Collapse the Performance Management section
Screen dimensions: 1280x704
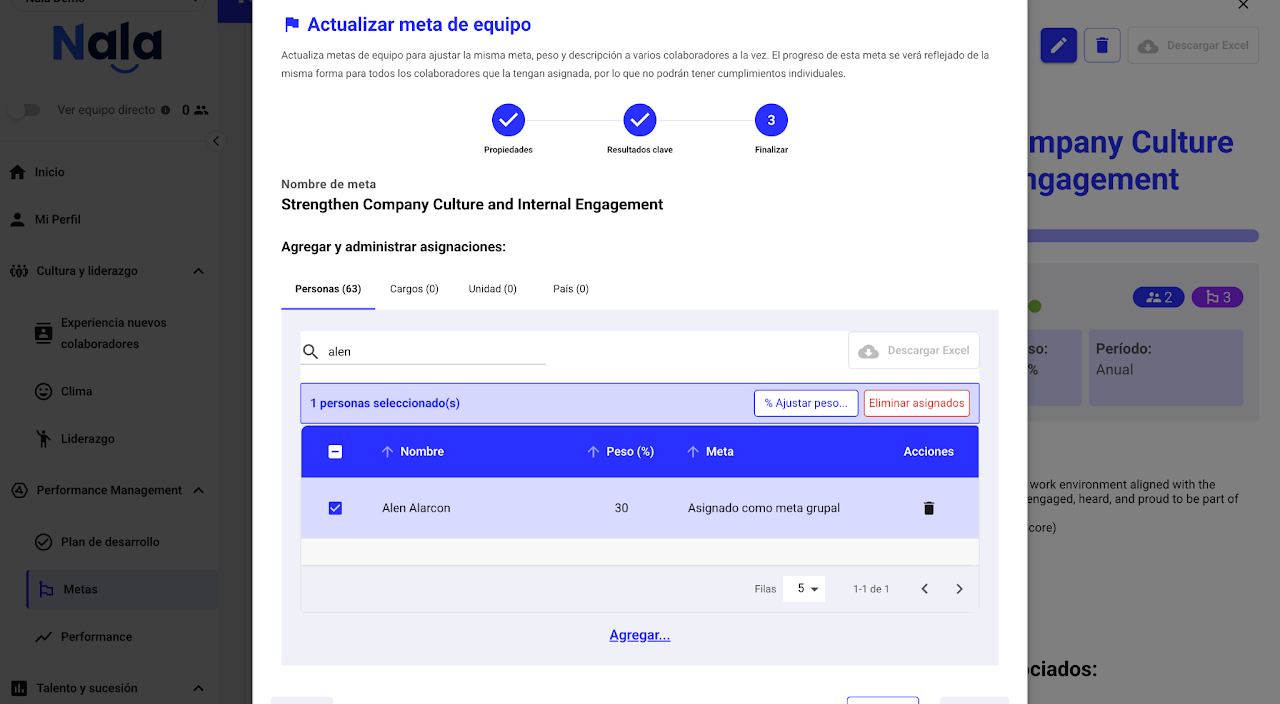point(198,490)
